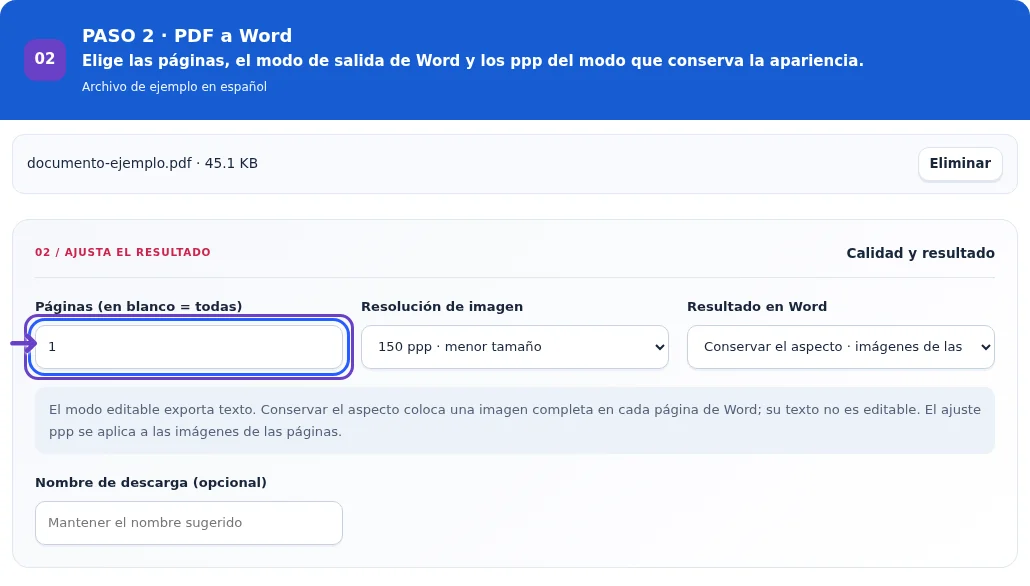Image resolution: width=1030 pixels, height=586 pixels.
Task: Focus the Páginas input field
Action: 189,347
